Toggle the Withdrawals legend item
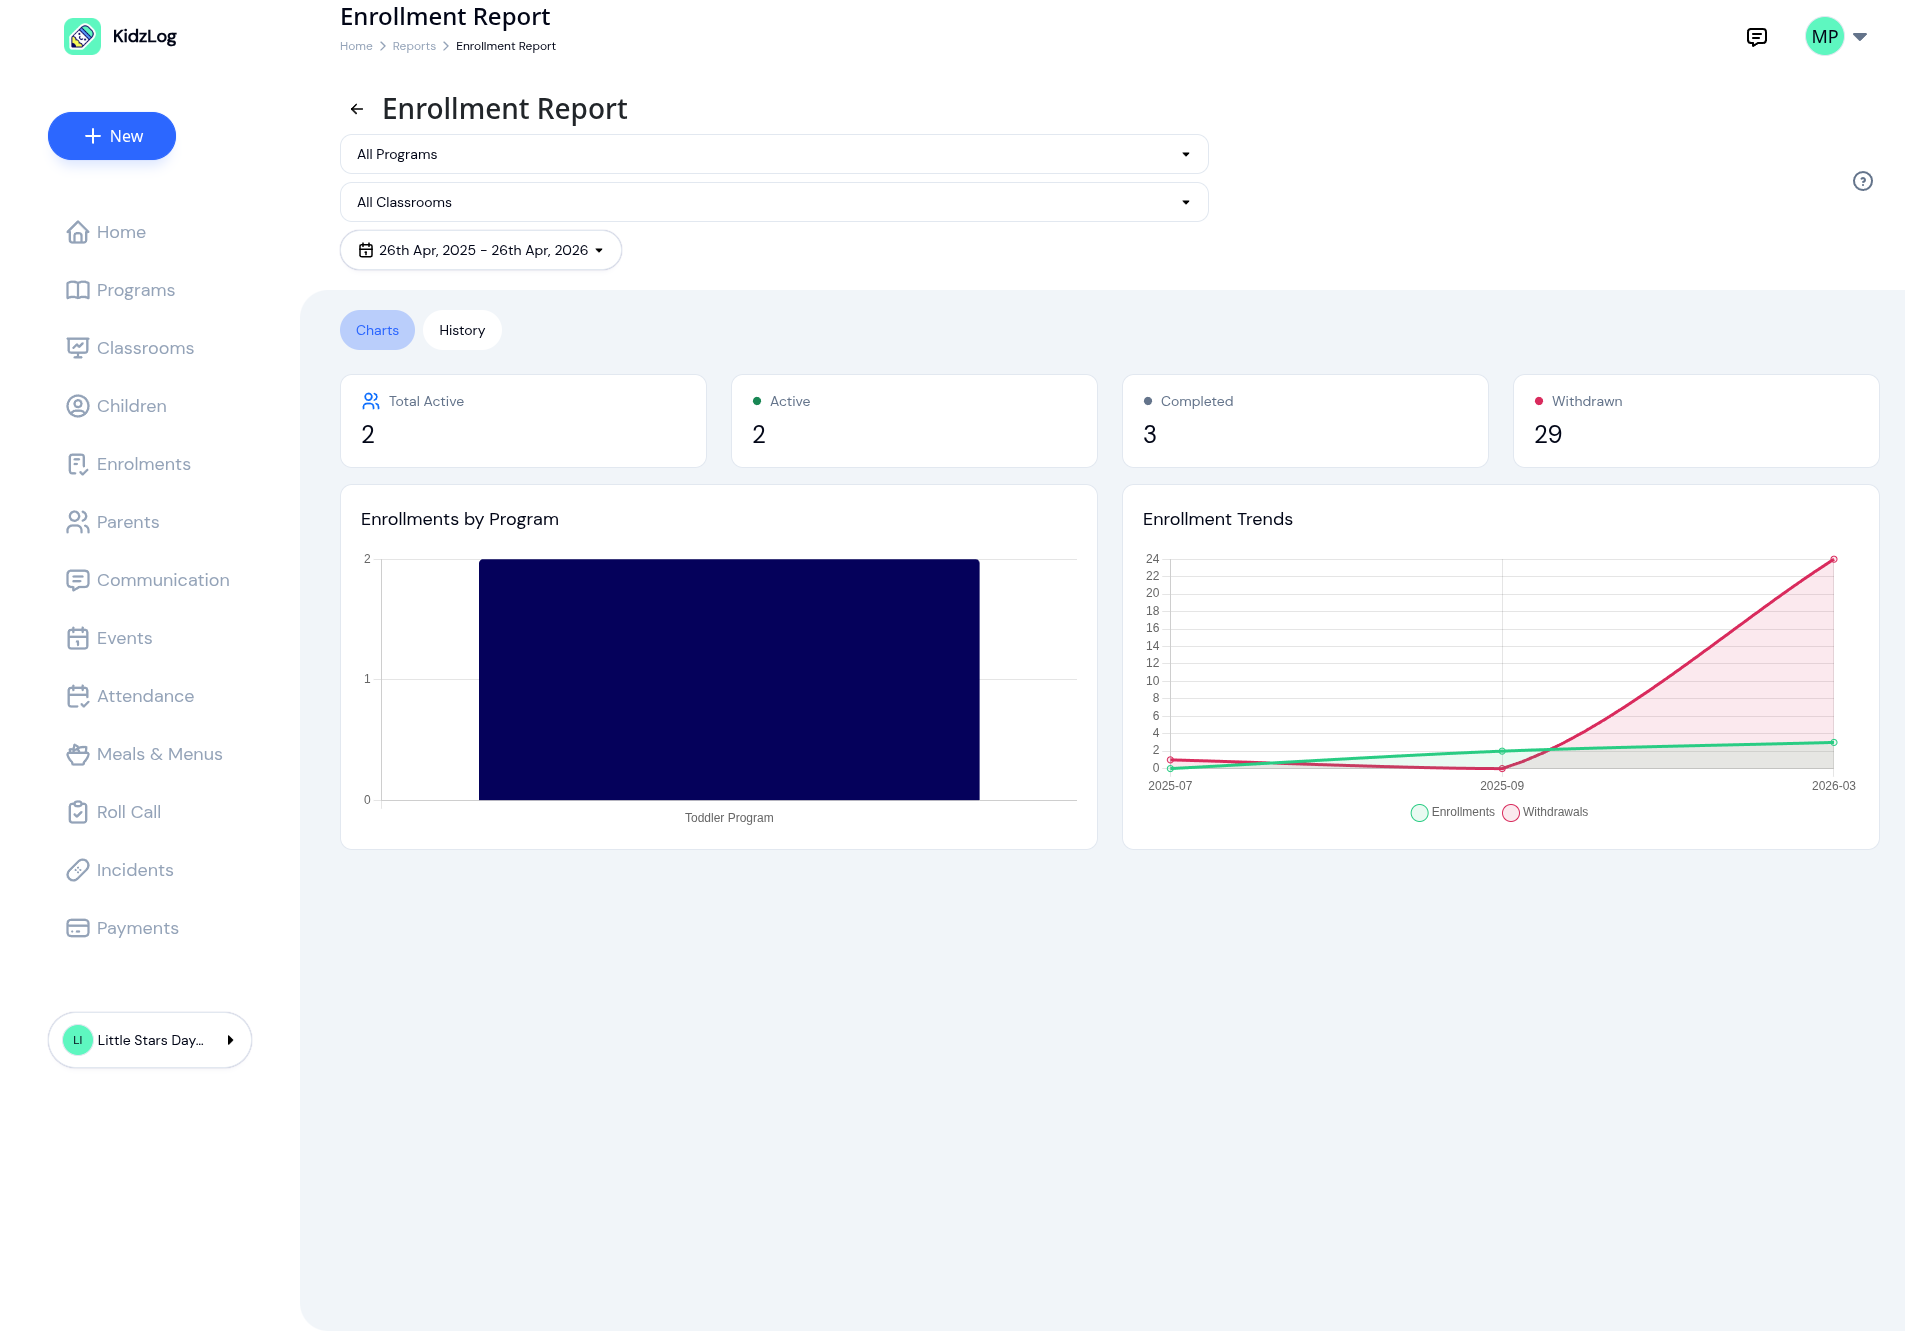The image size is (1905, 1331). (1545, 812)
